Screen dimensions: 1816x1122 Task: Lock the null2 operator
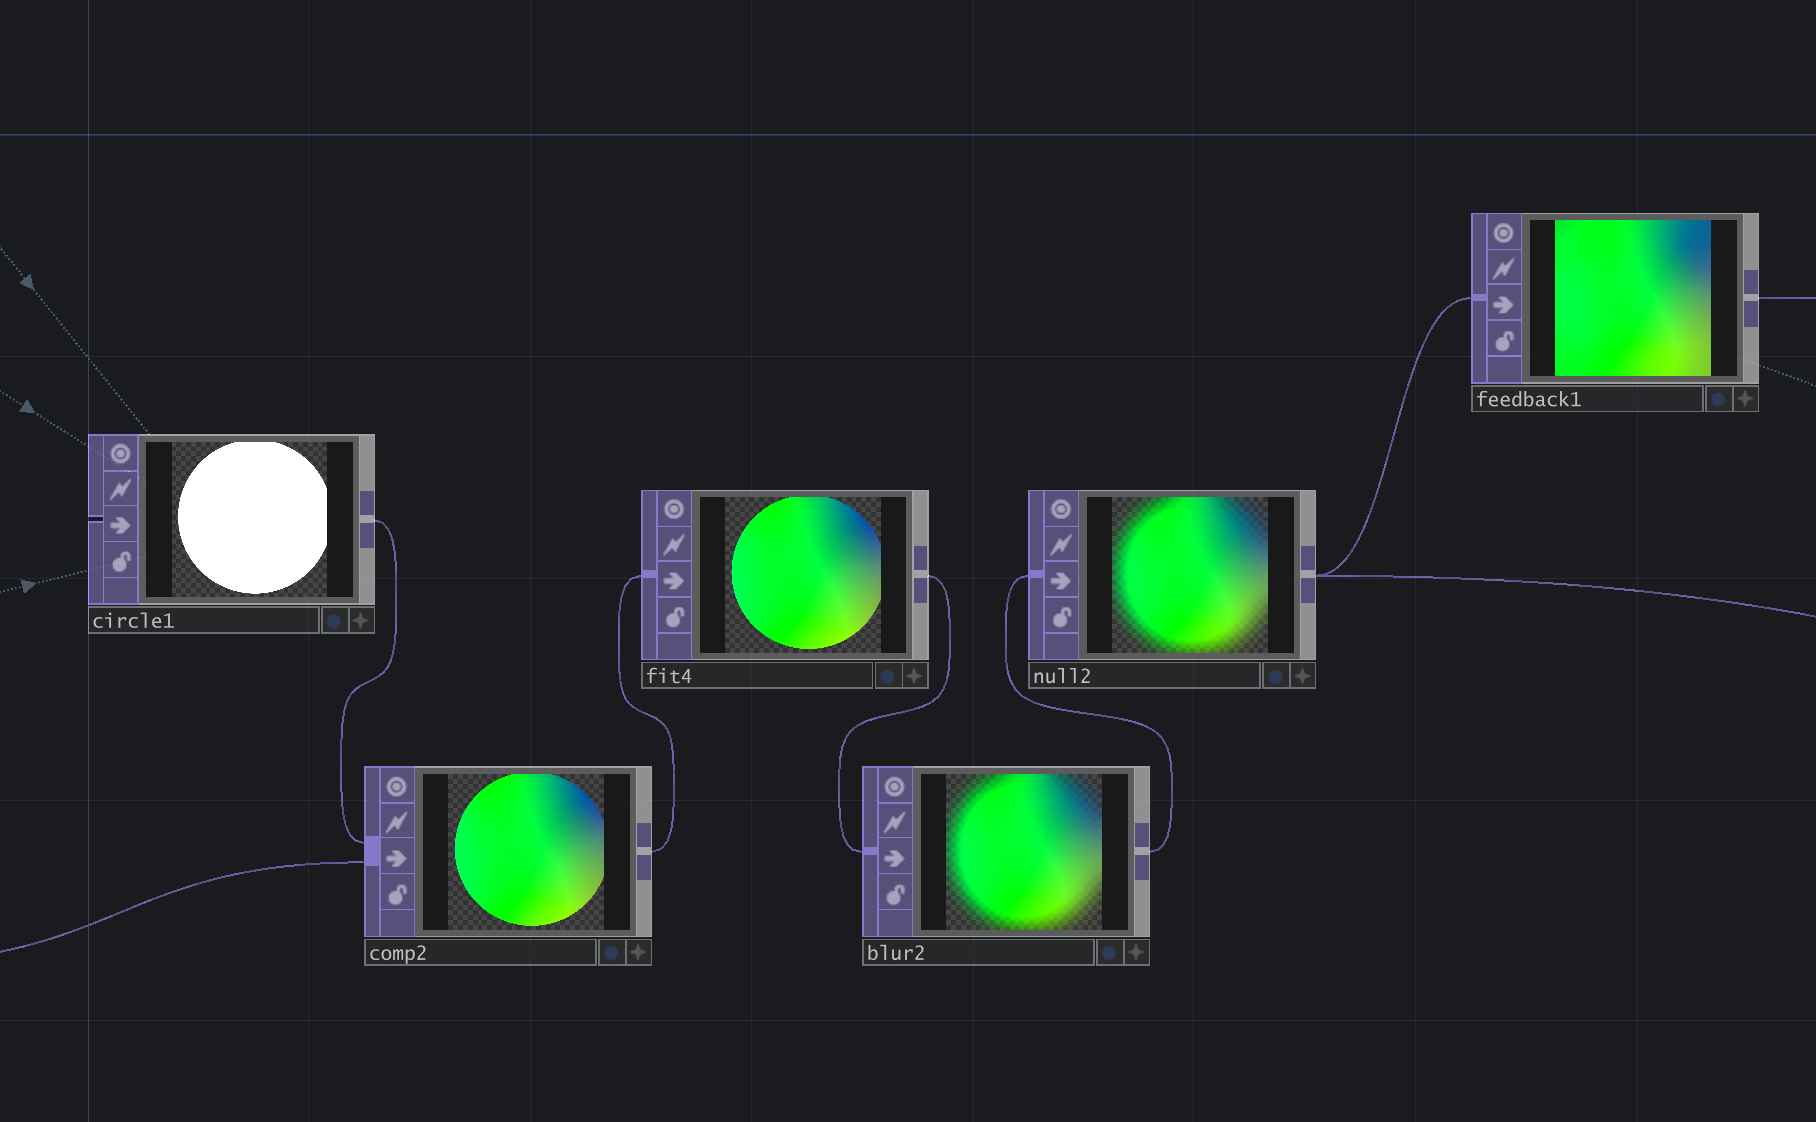[x=1061, y=617]
